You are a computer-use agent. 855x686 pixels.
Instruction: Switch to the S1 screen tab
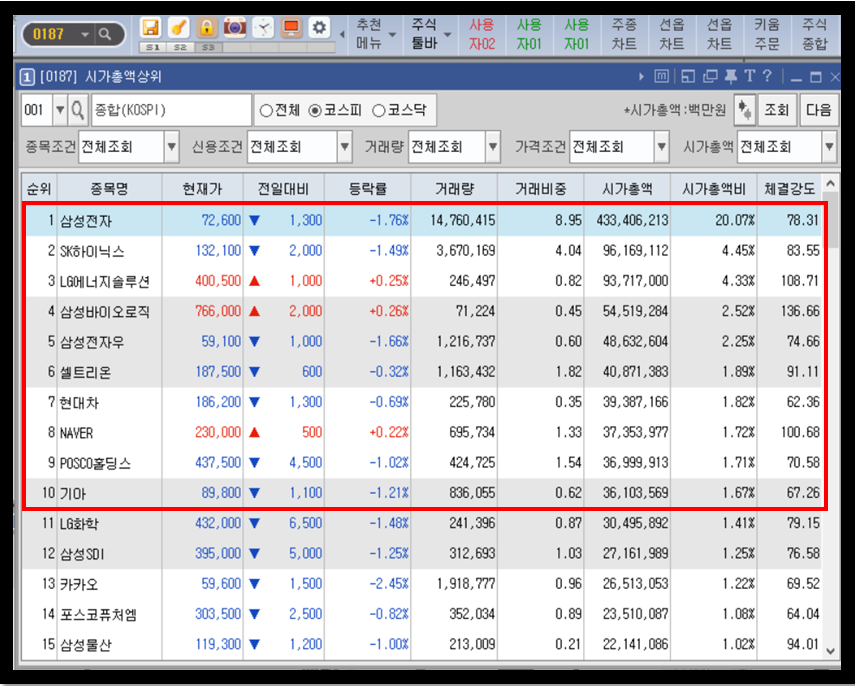pyautogui.click(x=153, y=48)
